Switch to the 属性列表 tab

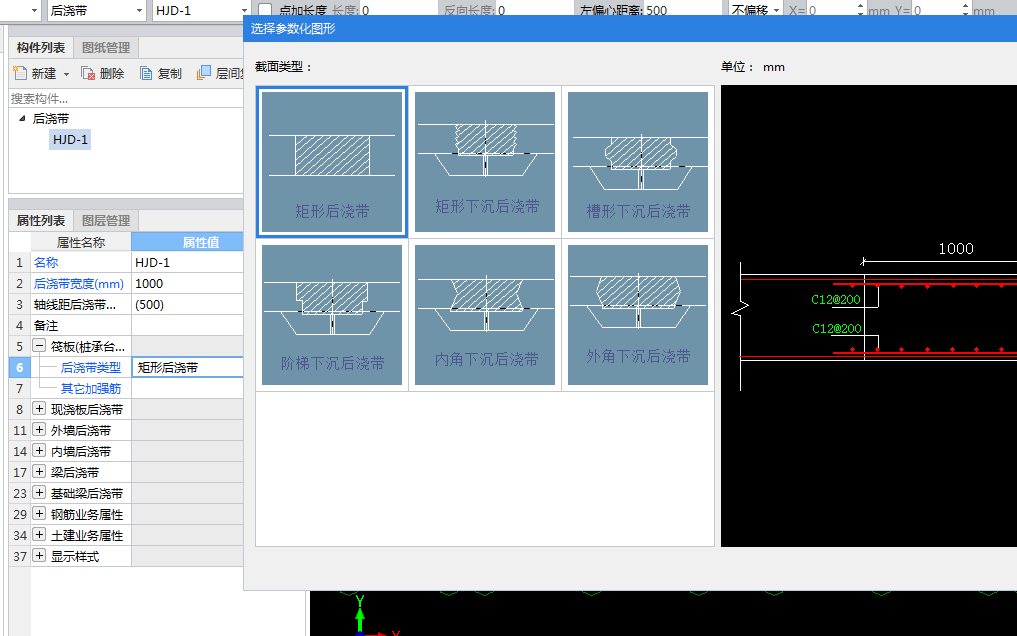click(41, 220)
